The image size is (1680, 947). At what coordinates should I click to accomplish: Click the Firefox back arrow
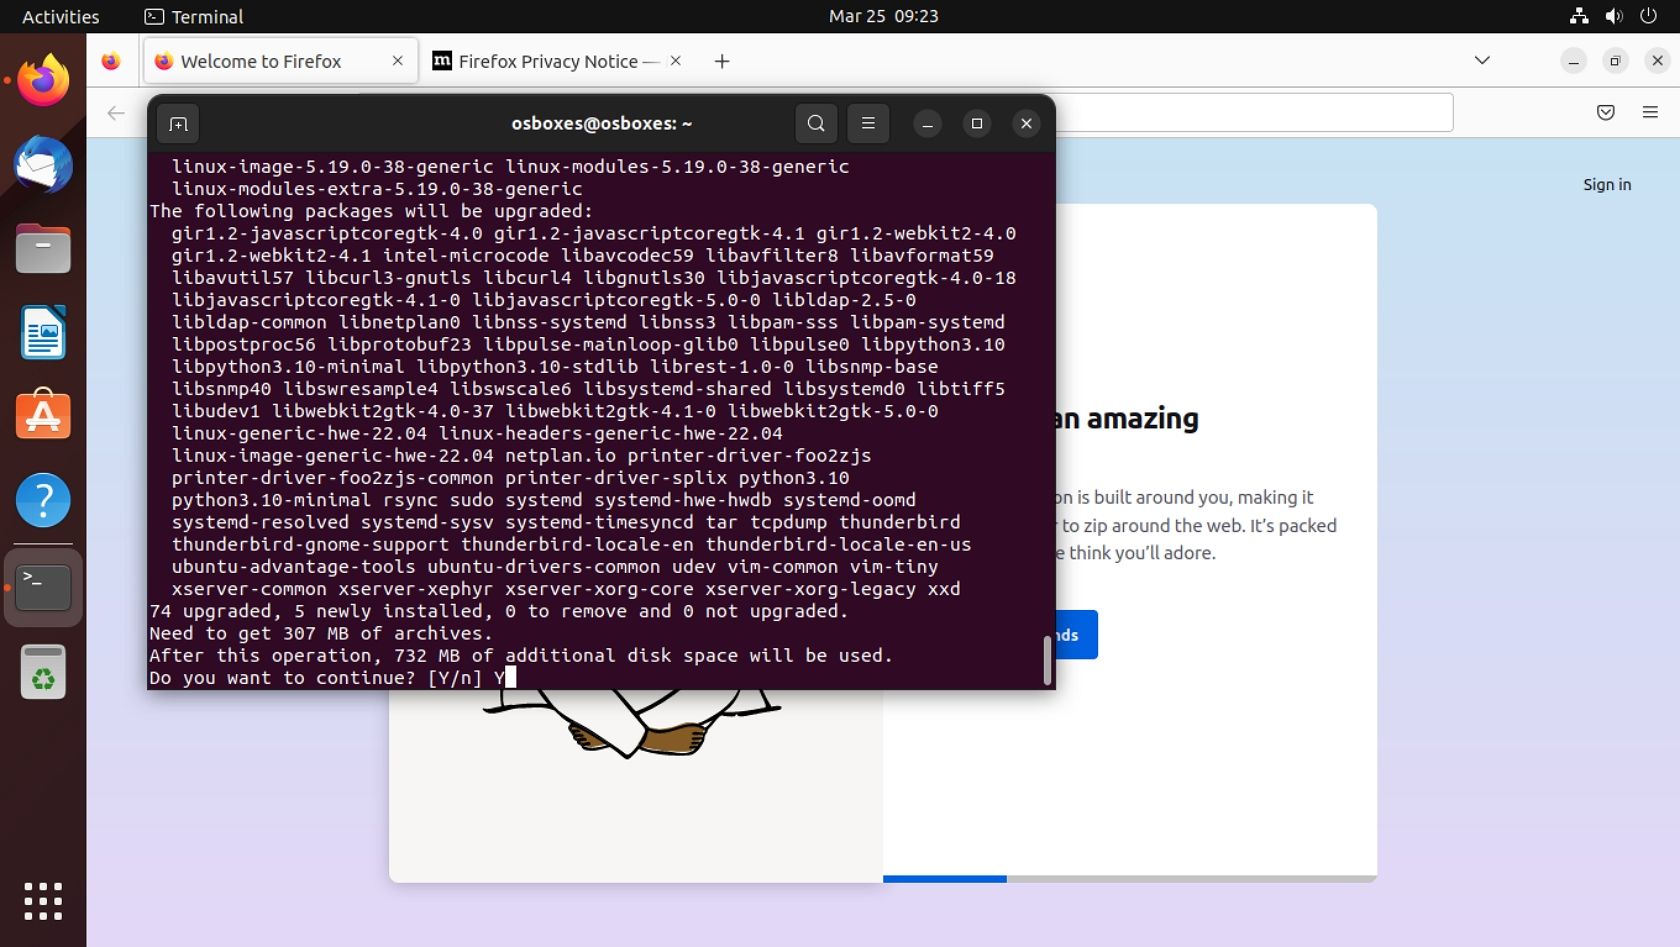[x=116, y=113]
